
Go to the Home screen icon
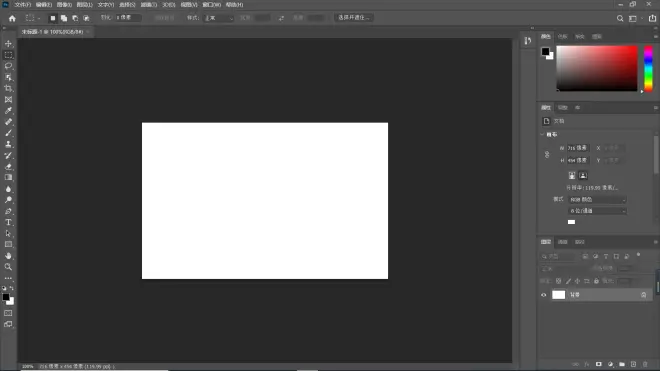click(12, 18)
